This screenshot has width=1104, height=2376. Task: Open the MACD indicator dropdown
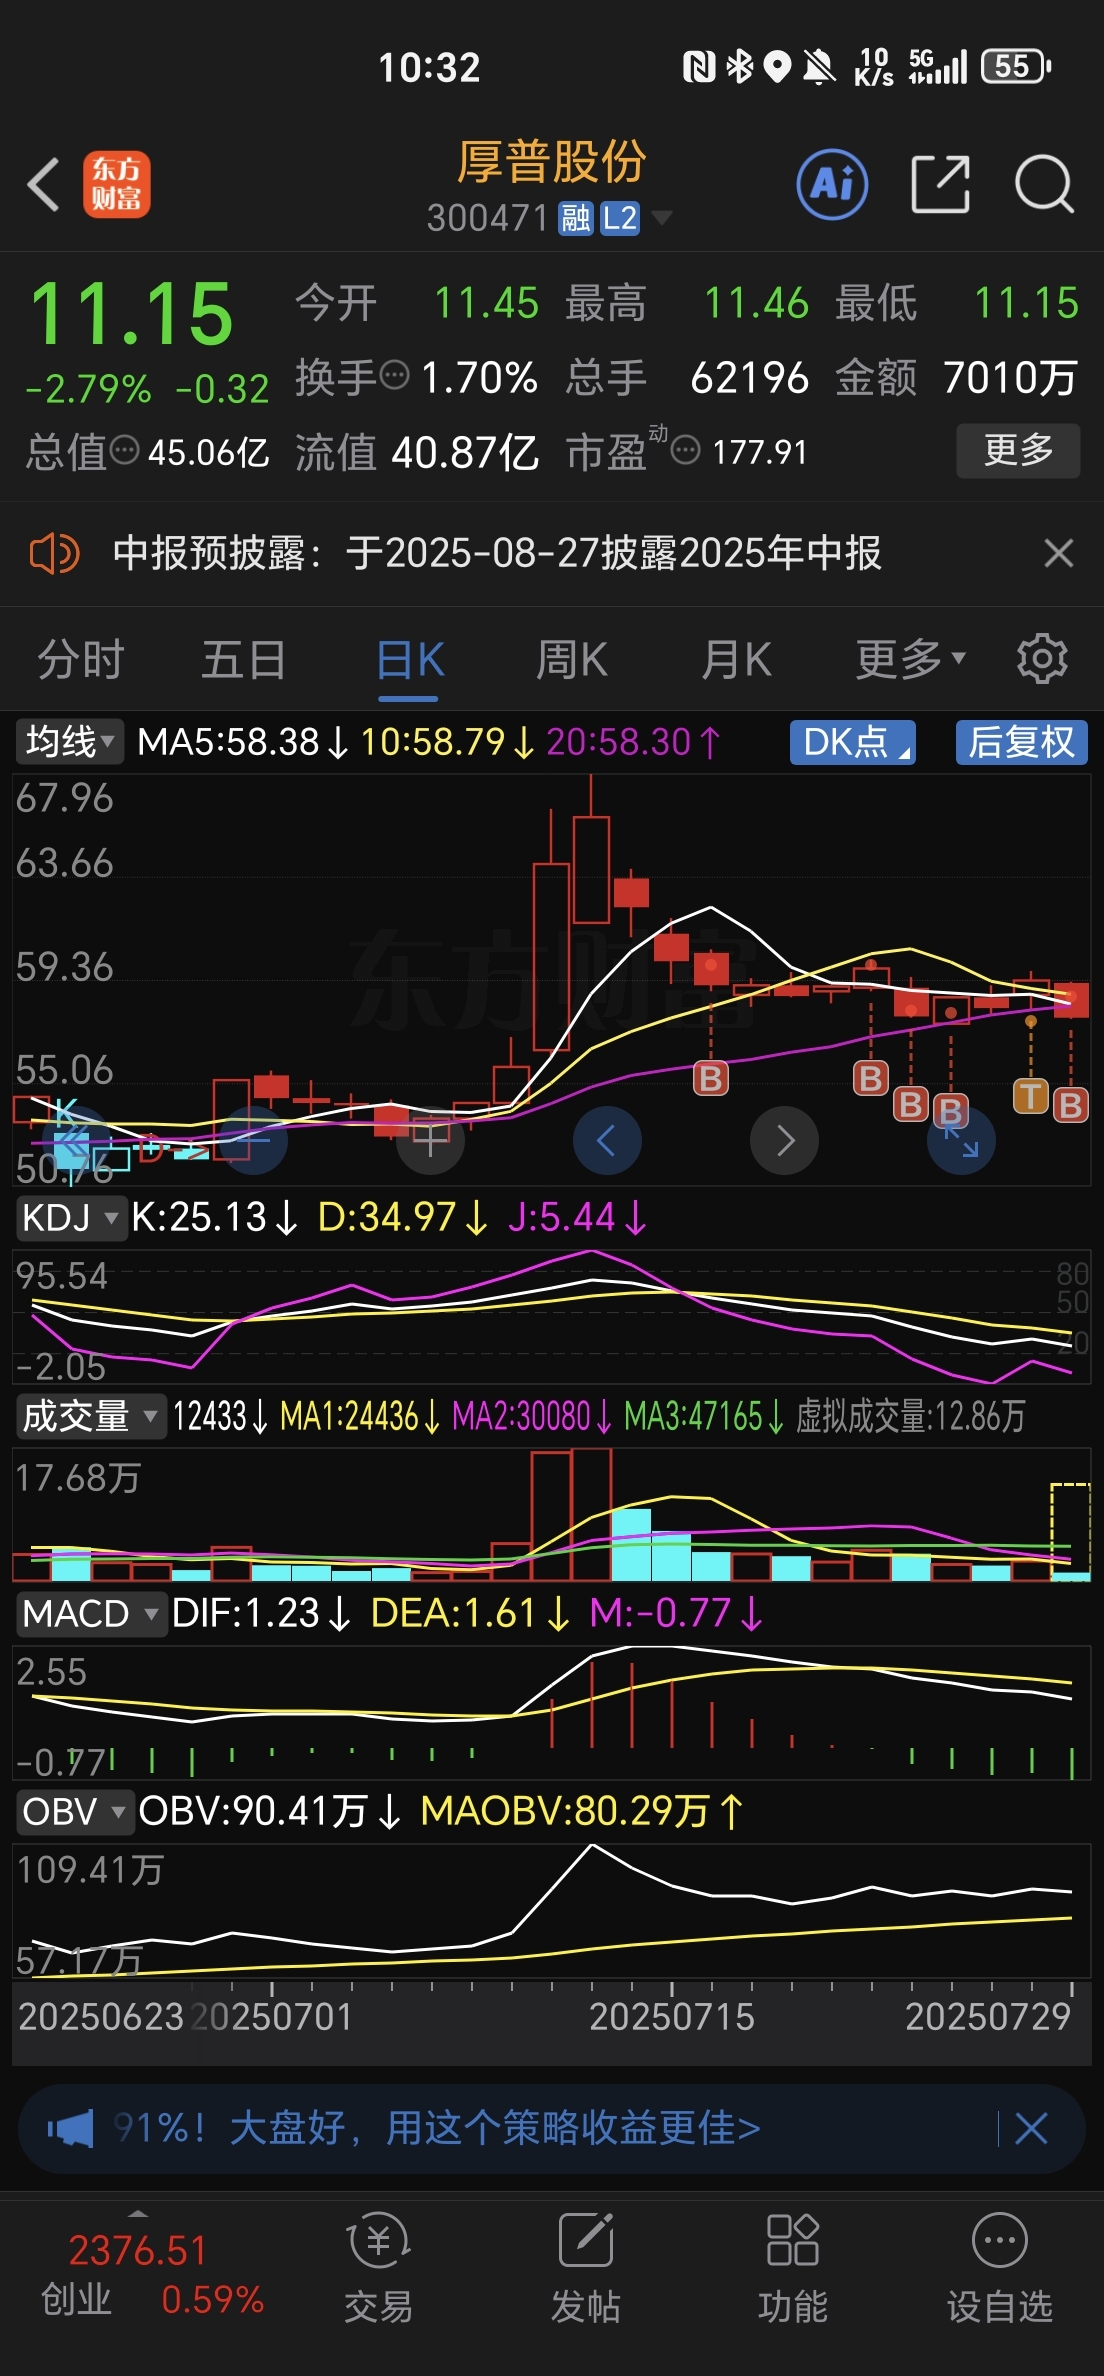click(x=91, y=1614)
